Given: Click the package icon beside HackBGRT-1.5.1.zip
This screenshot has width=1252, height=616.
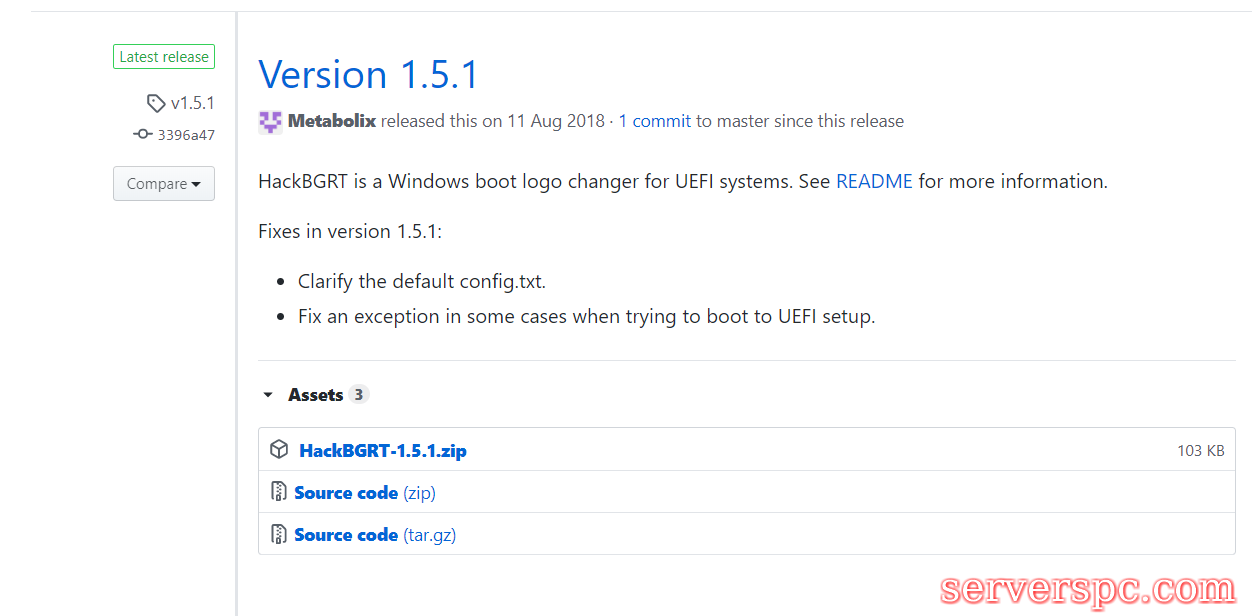Looking at the screenshot, I should click(x=280, y=450).
